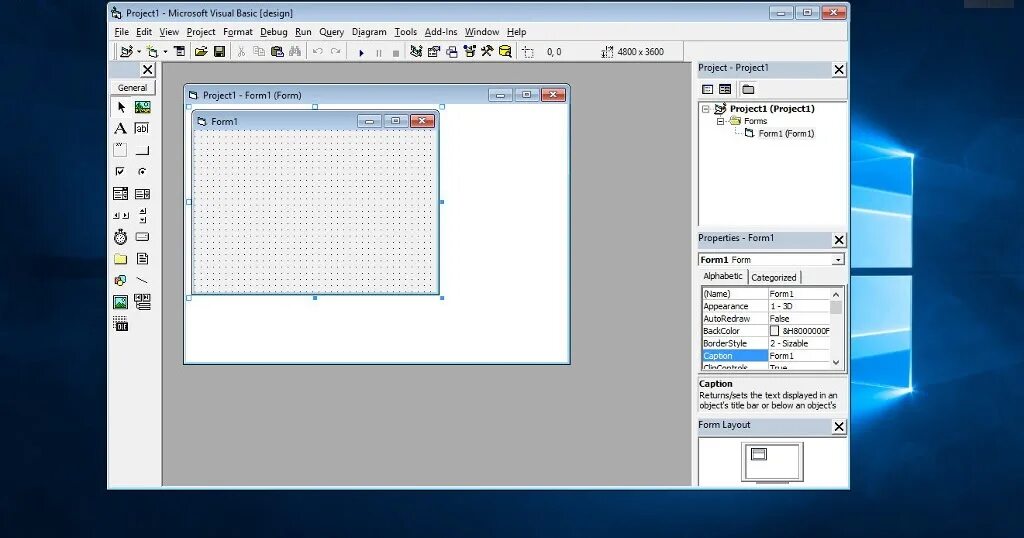Collapse the Project1 (Project1) tree node
The image size is (1024, 538).
coord(705,109)
